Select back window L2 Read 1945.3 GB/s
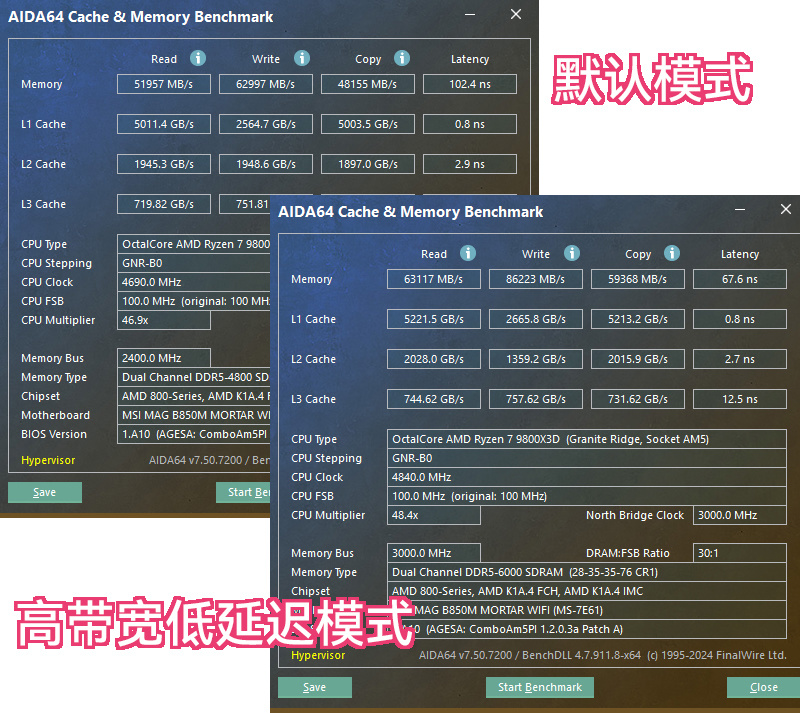This screenshot has width=800, height=713. (x=164, y=164)
